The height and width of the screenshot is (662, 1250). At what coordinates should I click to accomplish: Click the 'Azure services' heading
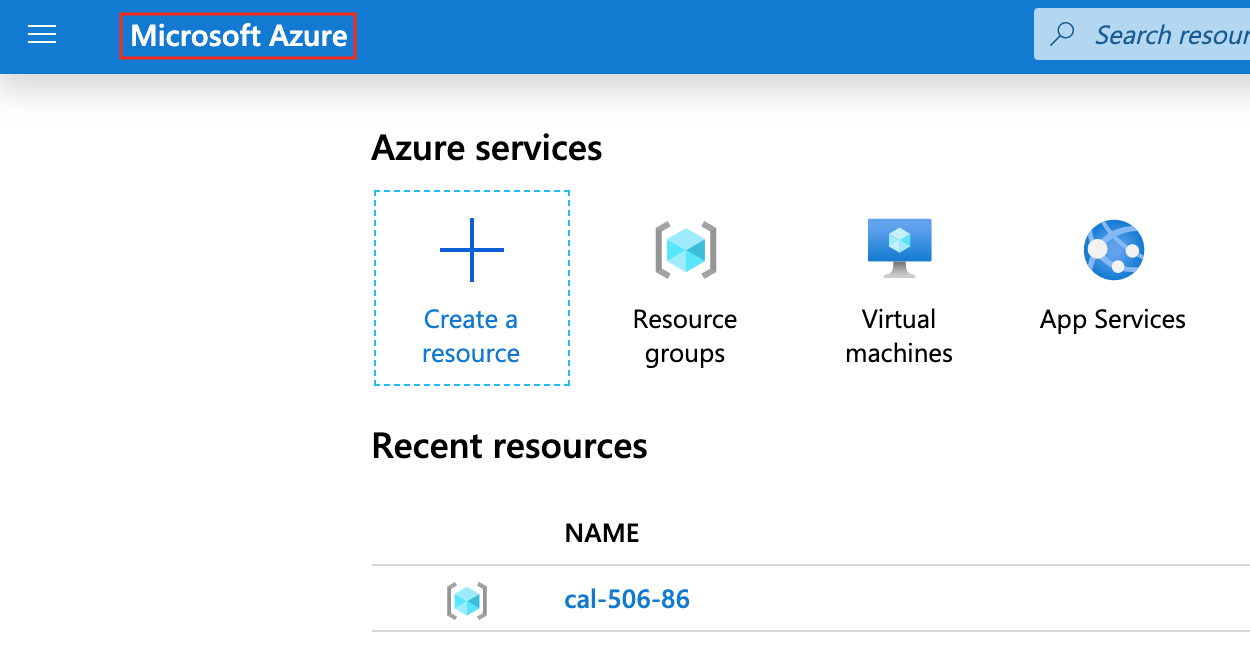pyautogui.click(x=486, y=148)
